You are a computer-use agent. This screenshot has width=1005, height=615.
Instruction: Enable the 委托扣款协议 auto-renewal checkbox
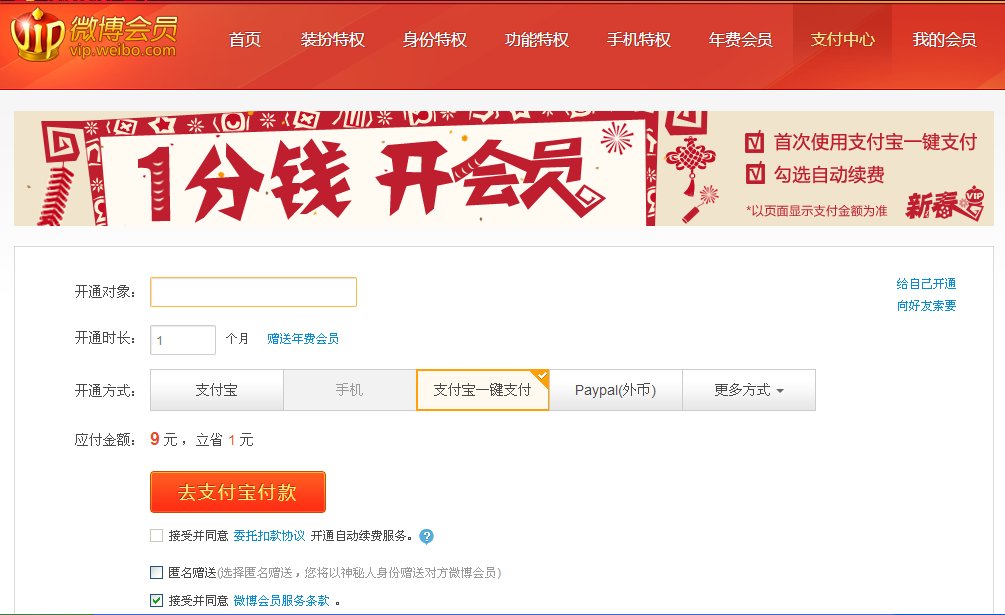click(x=155, y=536)
